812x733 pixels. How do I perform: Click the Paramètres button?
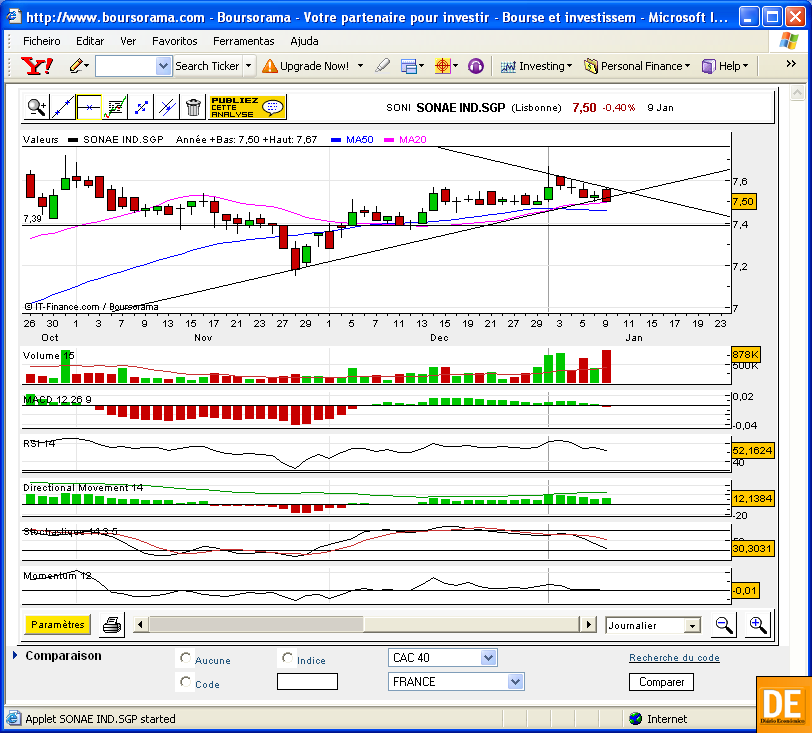[x=57, y=624]
